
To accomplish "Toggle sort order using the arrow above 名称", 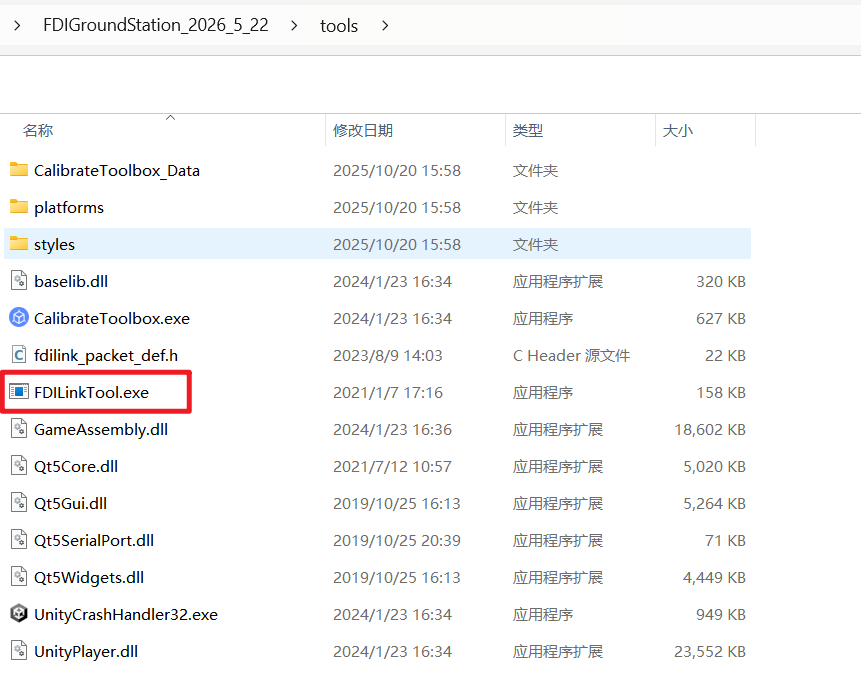I will (x=171, y=117).
